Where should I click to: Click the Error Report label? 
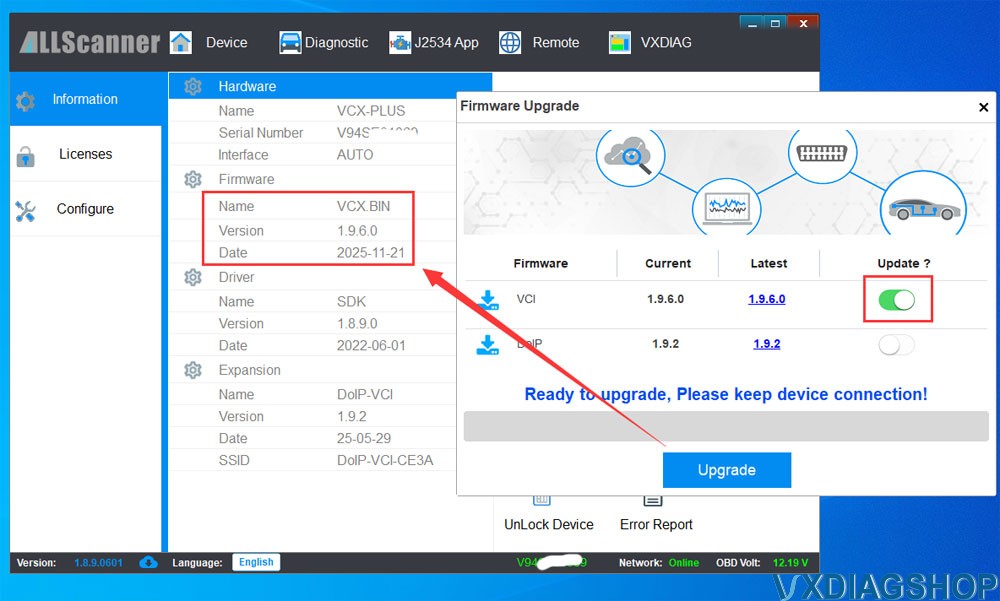[x=656, y=524]
